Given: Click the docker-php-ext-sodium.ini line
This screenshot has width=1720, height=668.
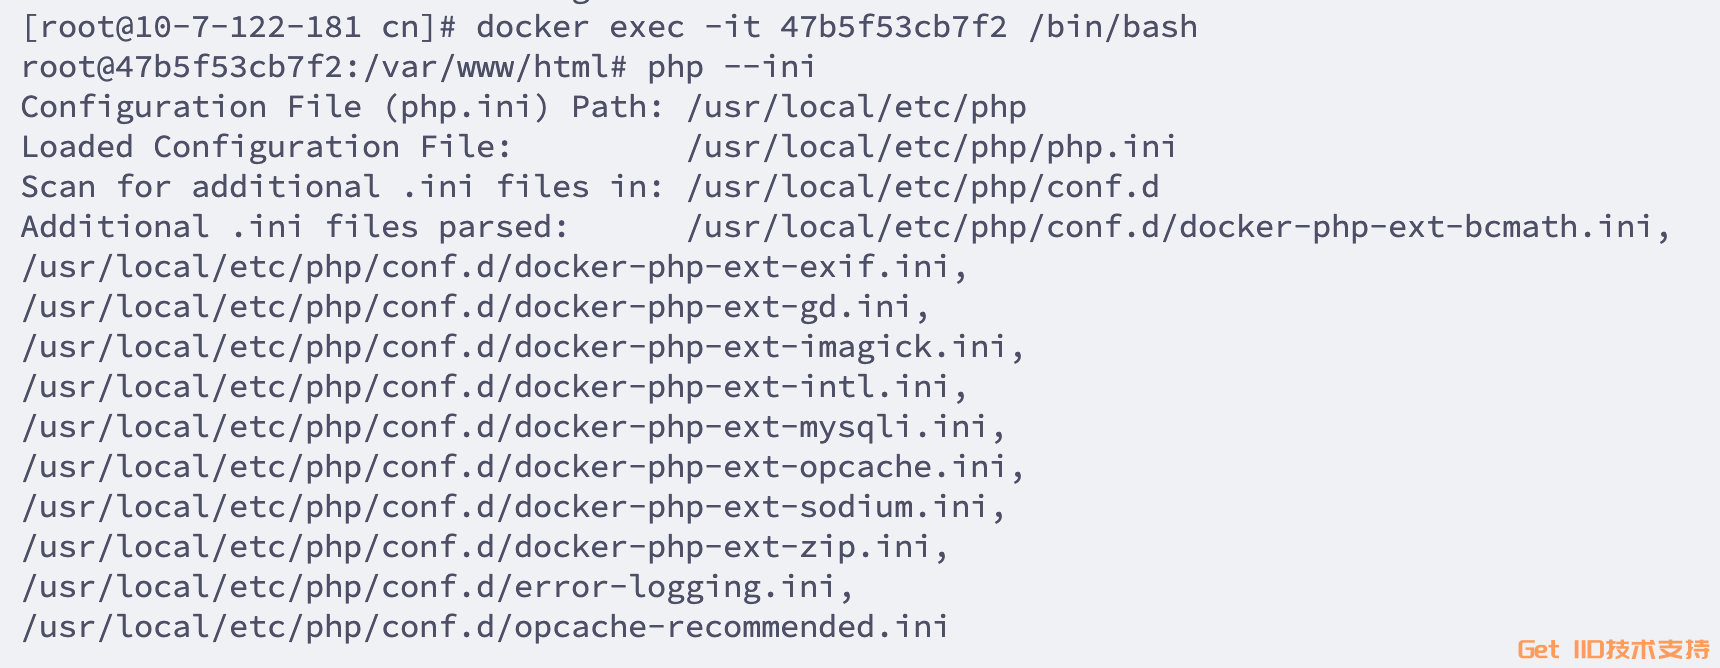Looking at the screenshot, I should click(513, 507).
